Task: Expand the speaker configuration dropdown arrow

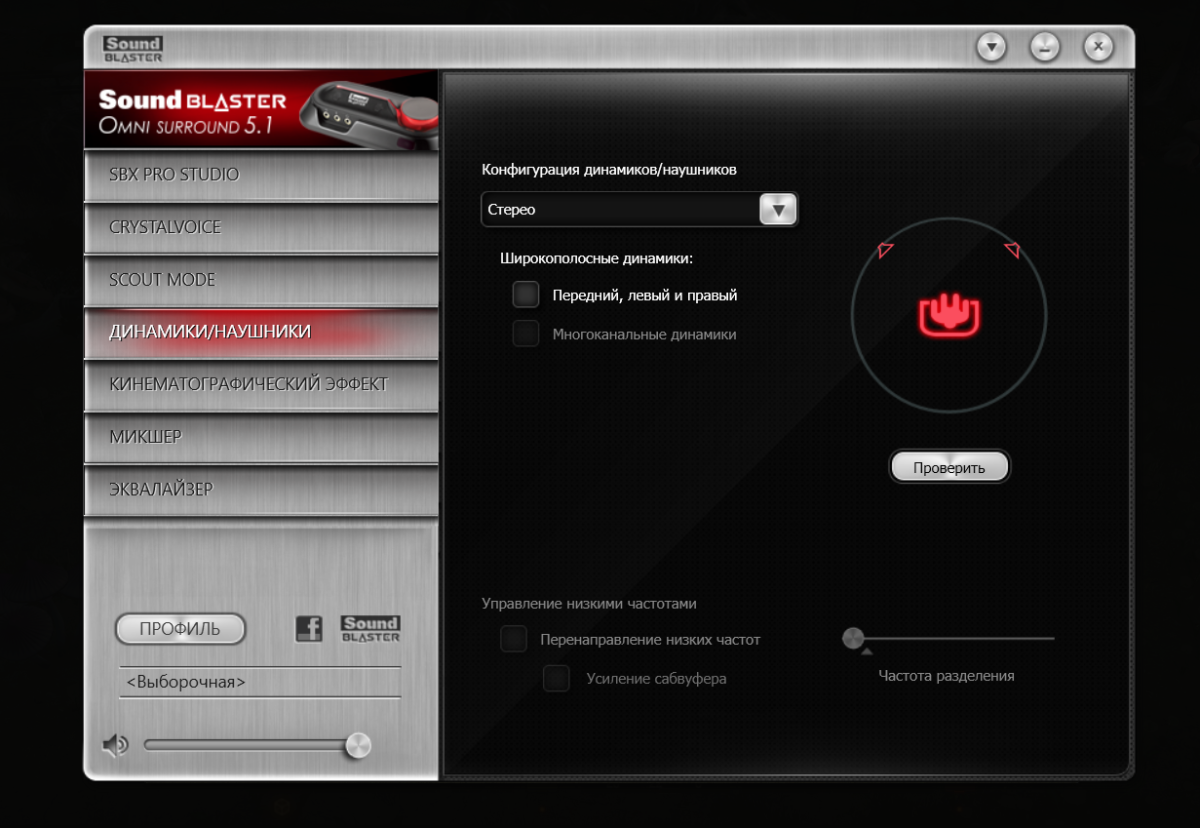Action: pos(778,210)
